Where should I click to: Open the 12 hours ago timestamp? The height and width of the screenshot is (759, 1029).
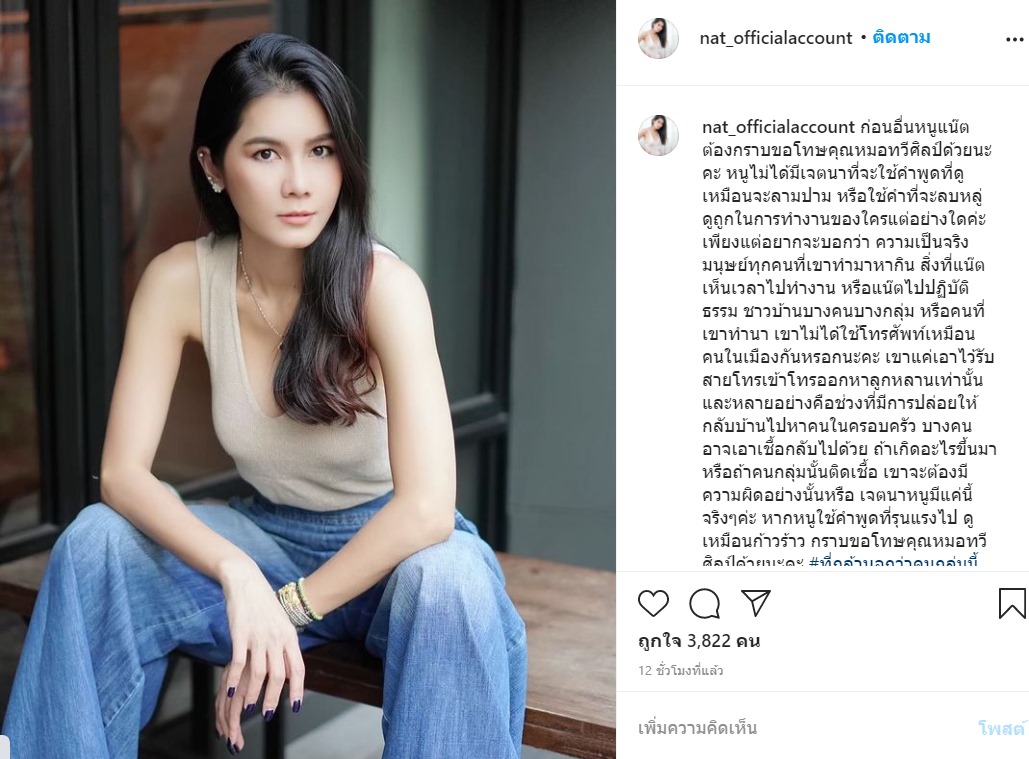tap(681, 670)
